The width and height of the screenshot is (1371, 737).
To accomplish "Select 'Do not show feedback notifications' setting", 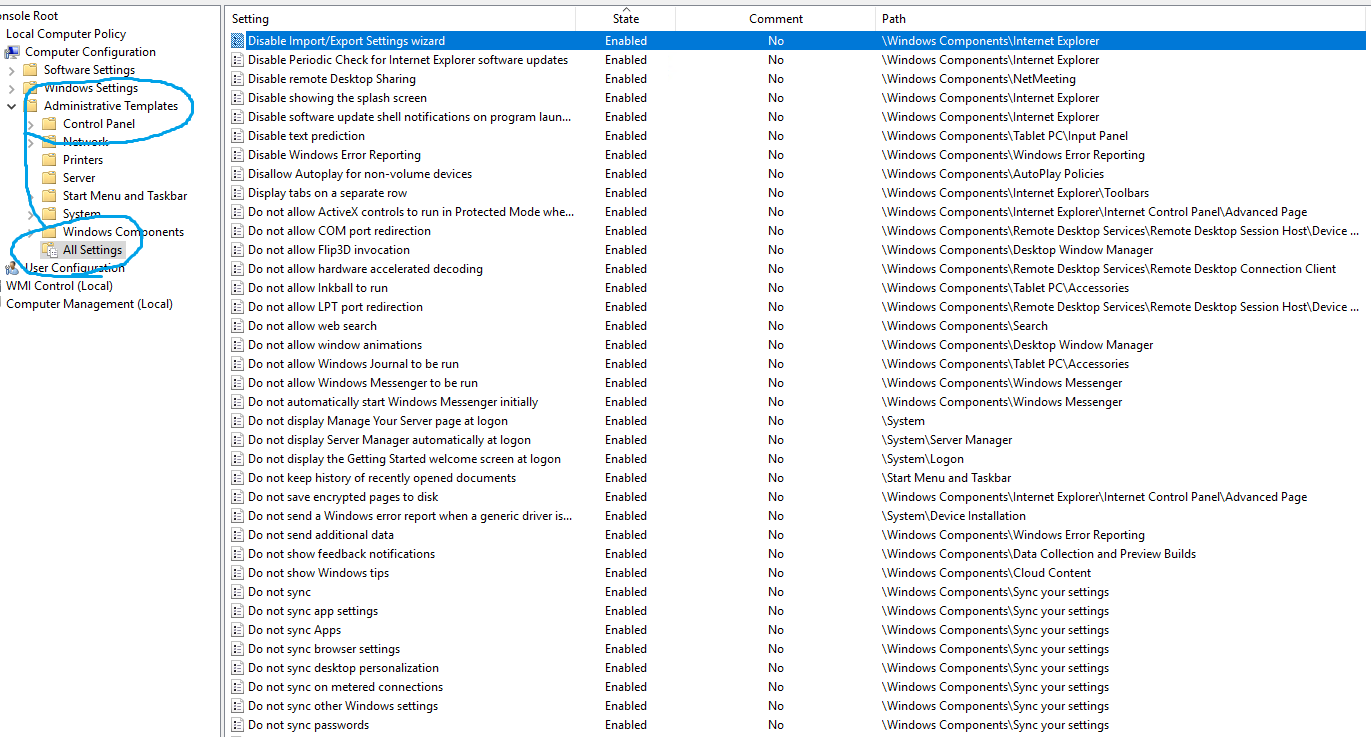I will 341,554.
